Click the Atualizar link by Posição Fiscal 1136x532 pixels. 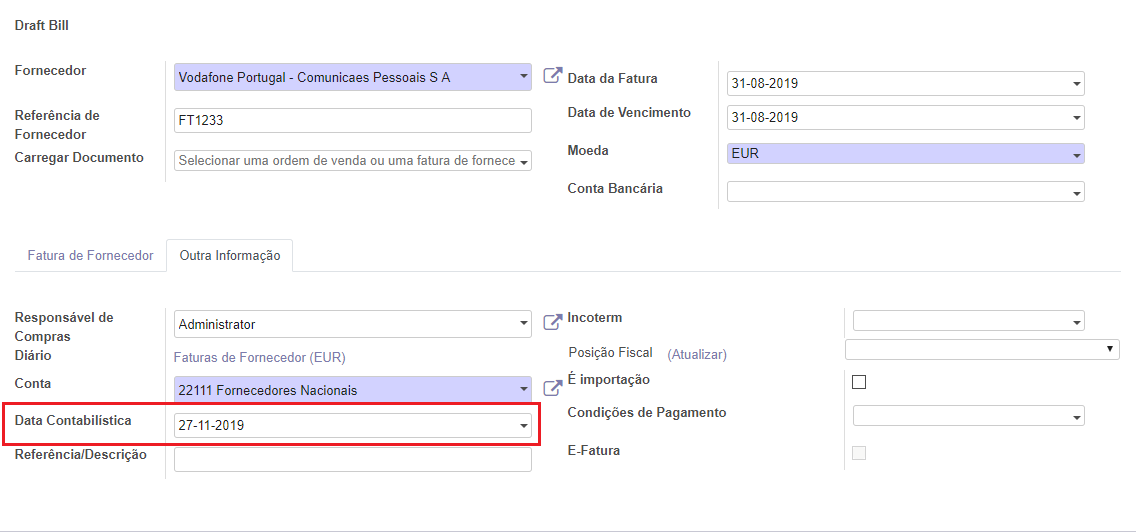pyautogui.click(x=697, y=354)
